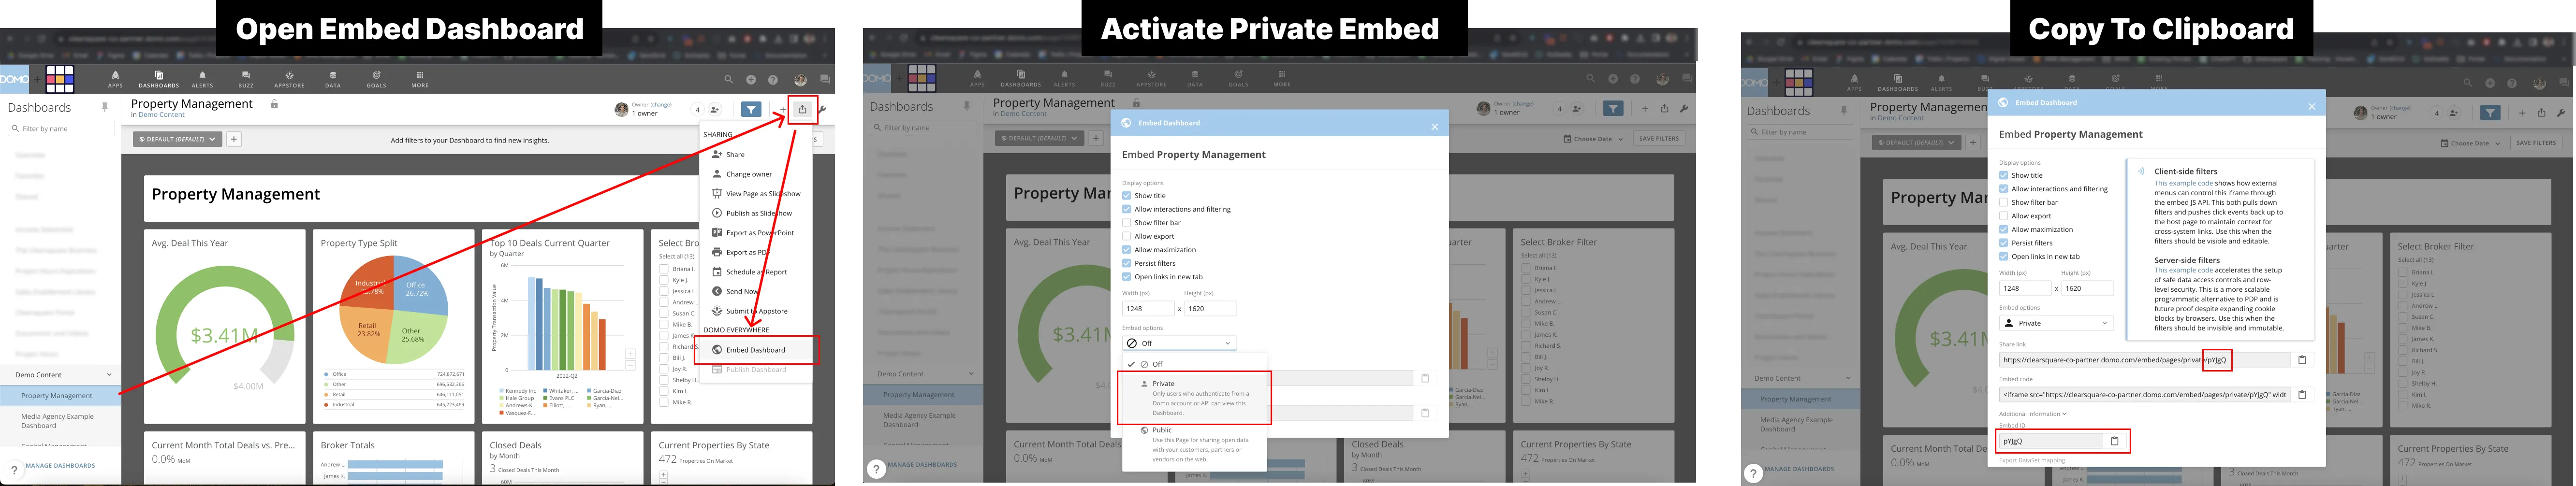Open the Server-side filters example code link
The height and width of the screenshot is (486, 2576).
click(2184, 270)
